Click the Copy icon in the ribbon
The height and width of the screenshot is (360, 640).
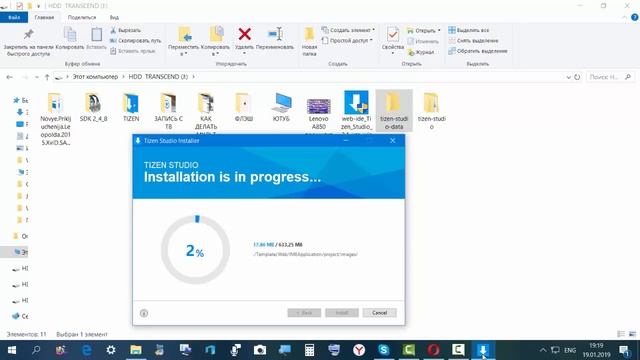click(70, 35)
